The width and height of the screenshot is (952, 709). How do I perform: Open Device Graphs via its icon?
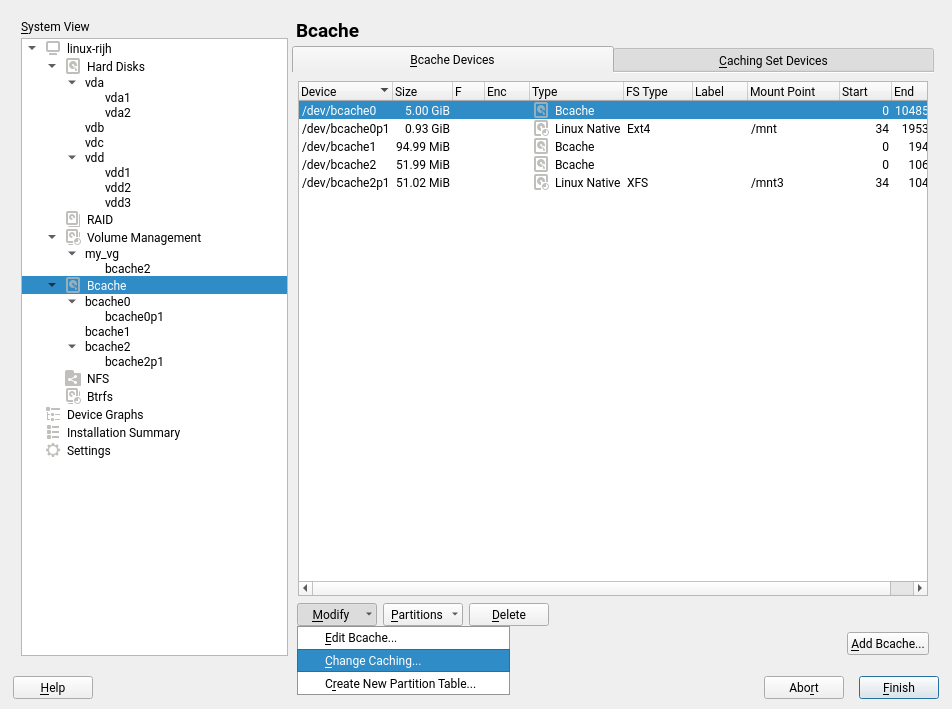[52, 414]
